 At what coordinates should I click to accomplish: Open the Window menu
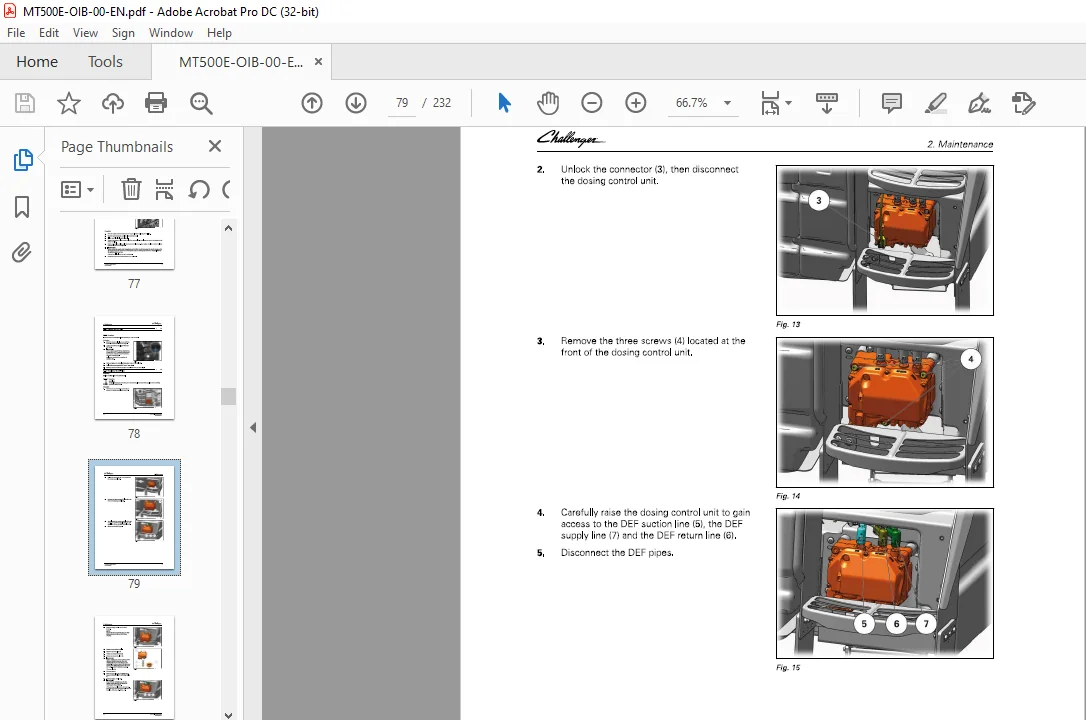(170, 33)
